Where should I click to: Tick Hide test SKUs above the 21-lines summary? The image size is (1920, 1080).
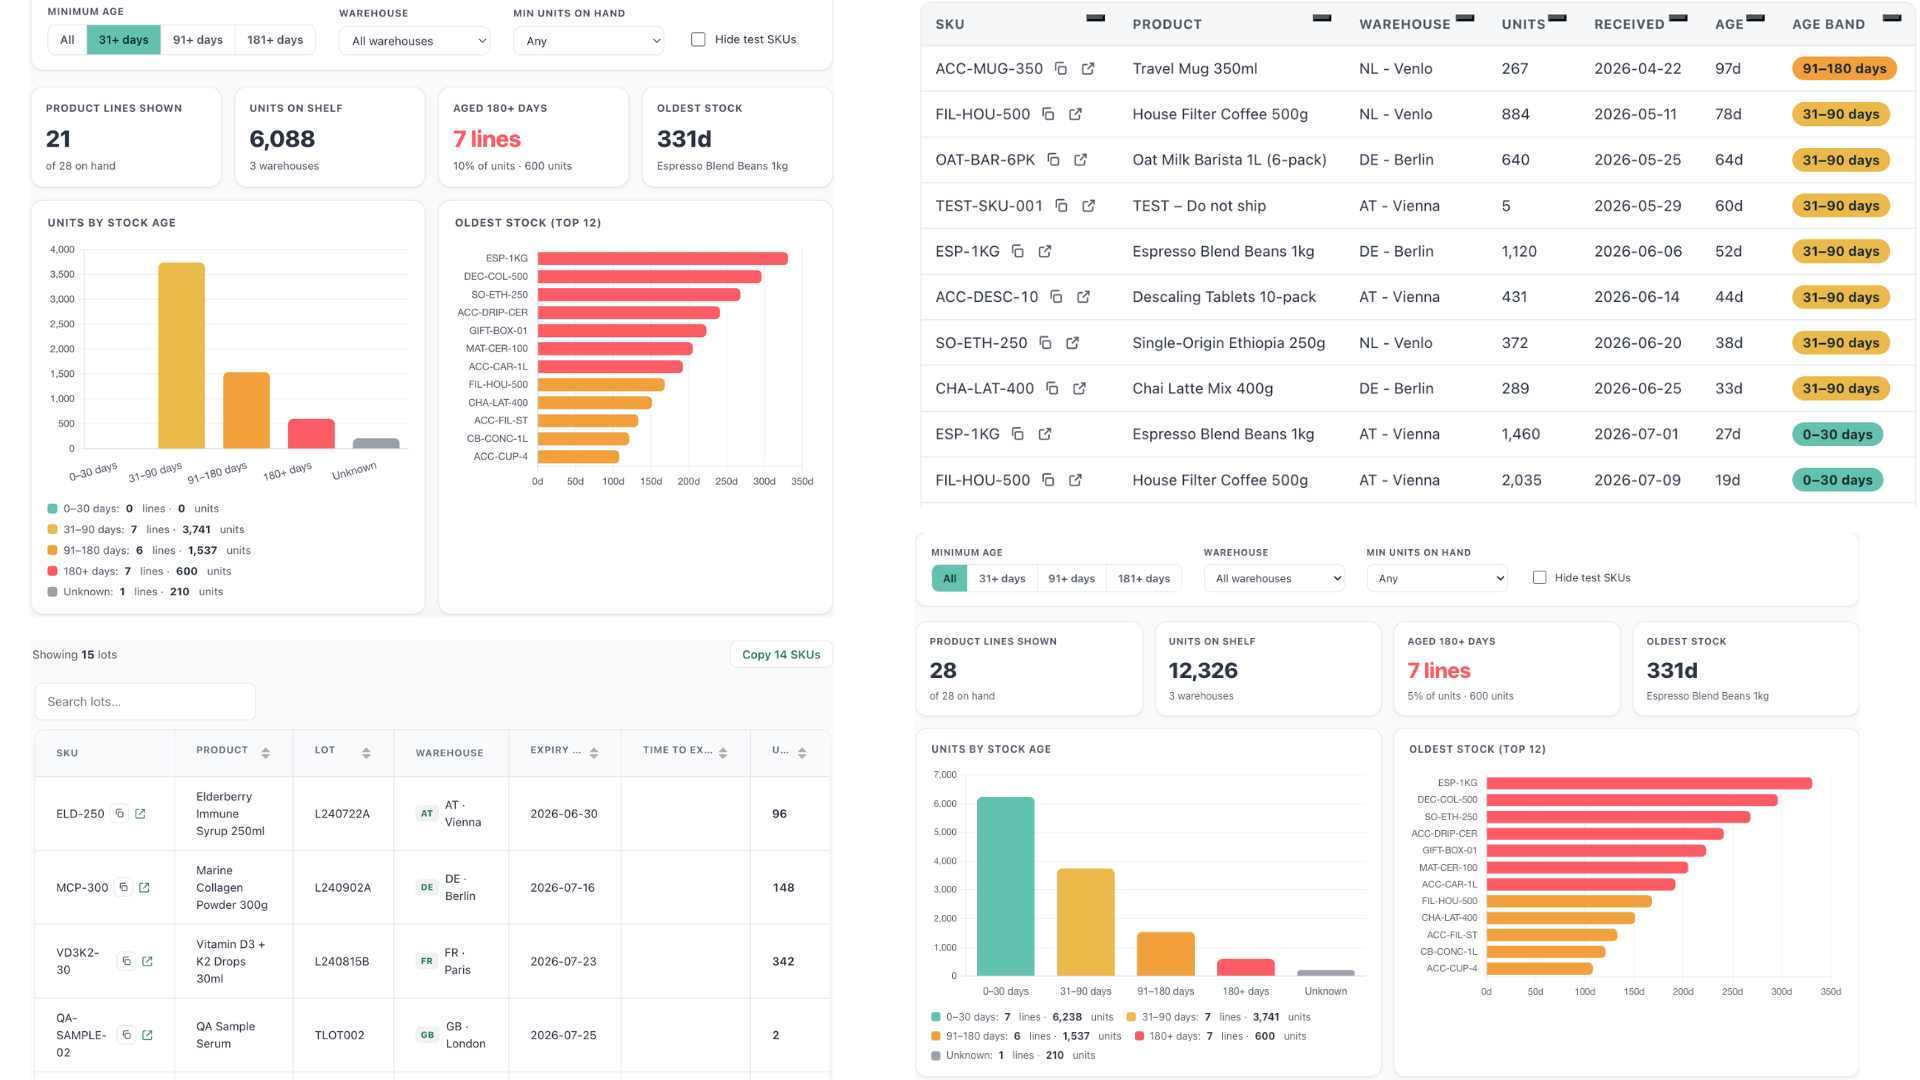pos(698,40)
